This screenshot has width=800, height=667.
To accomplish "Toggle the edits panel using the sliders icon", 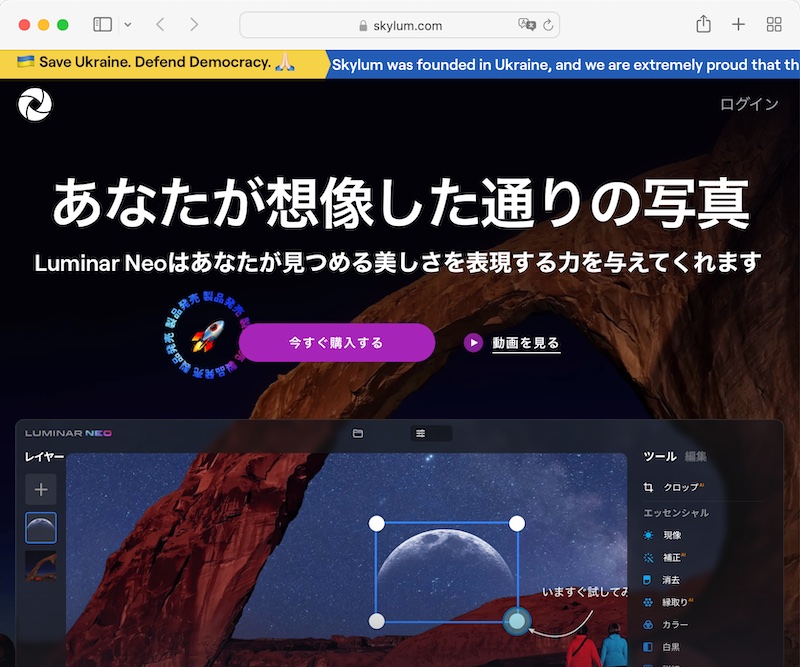I will [420, 433].
